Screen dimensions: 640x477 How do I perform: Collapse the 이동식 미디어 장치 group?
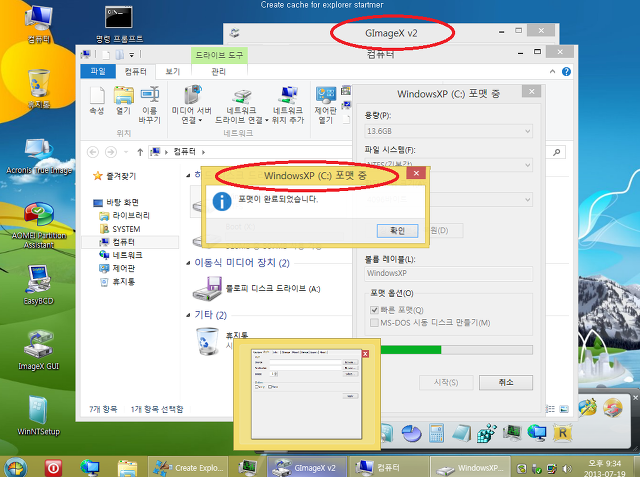pos(188,263)
